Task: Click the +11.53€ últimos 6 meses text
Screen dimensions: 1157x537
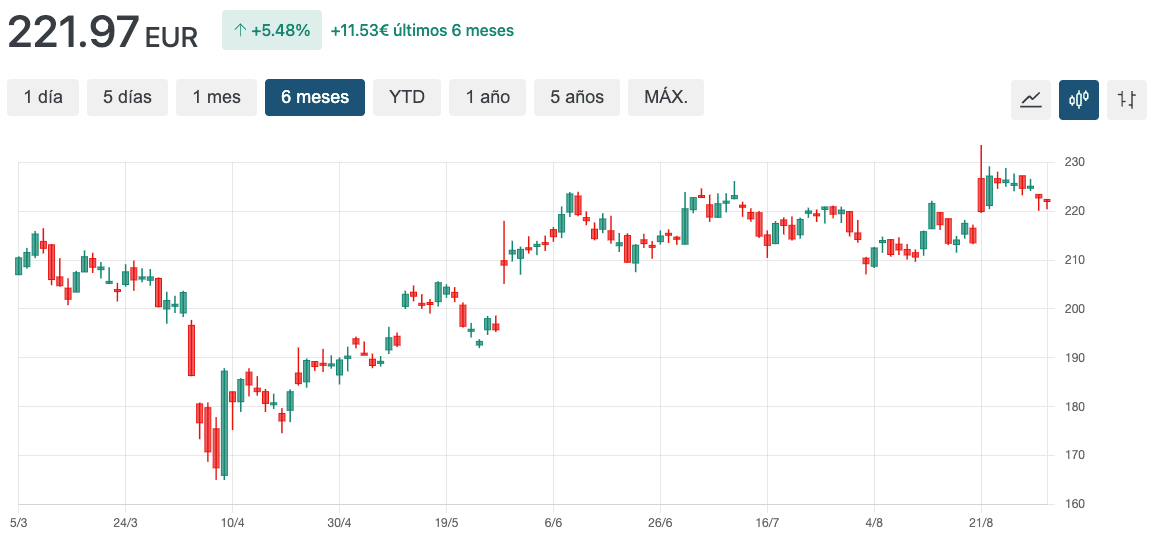Action: [x=422, y=31]
